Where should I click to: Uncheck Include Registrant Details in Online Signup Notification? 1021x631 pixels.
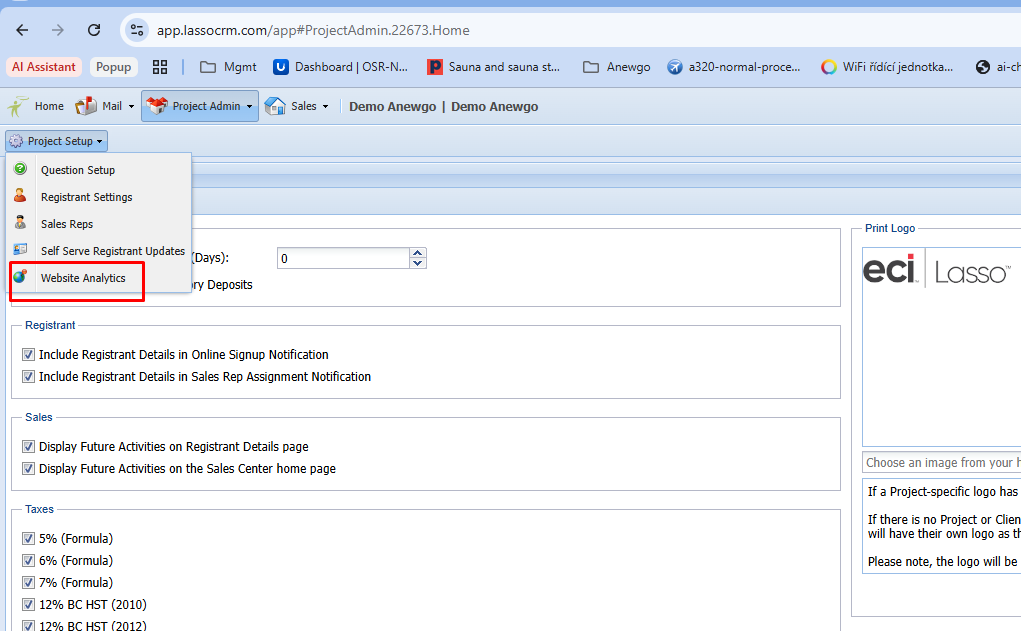(x=28, y=355)
